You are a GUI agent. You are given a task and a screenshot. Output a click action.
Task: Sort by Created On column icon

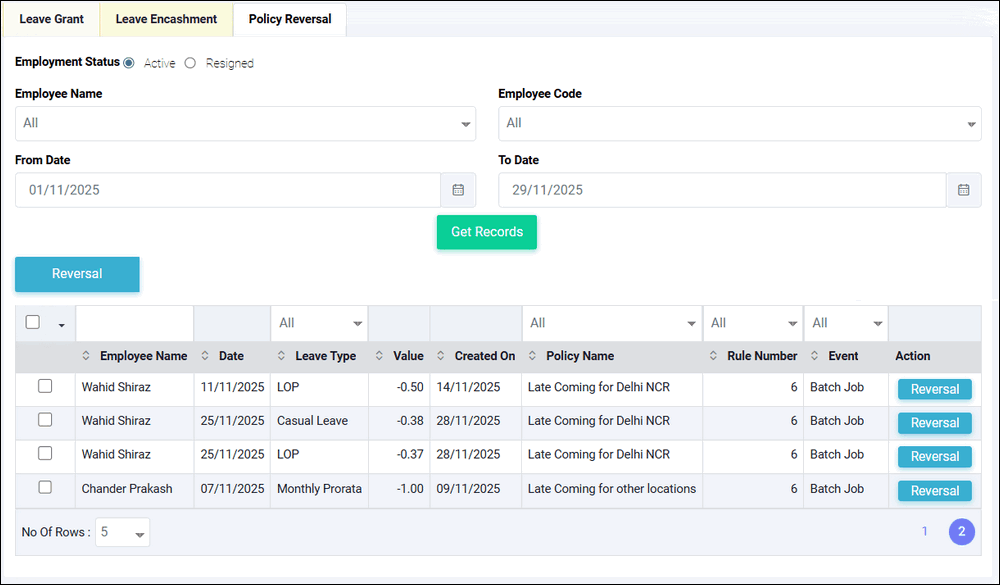441,356
